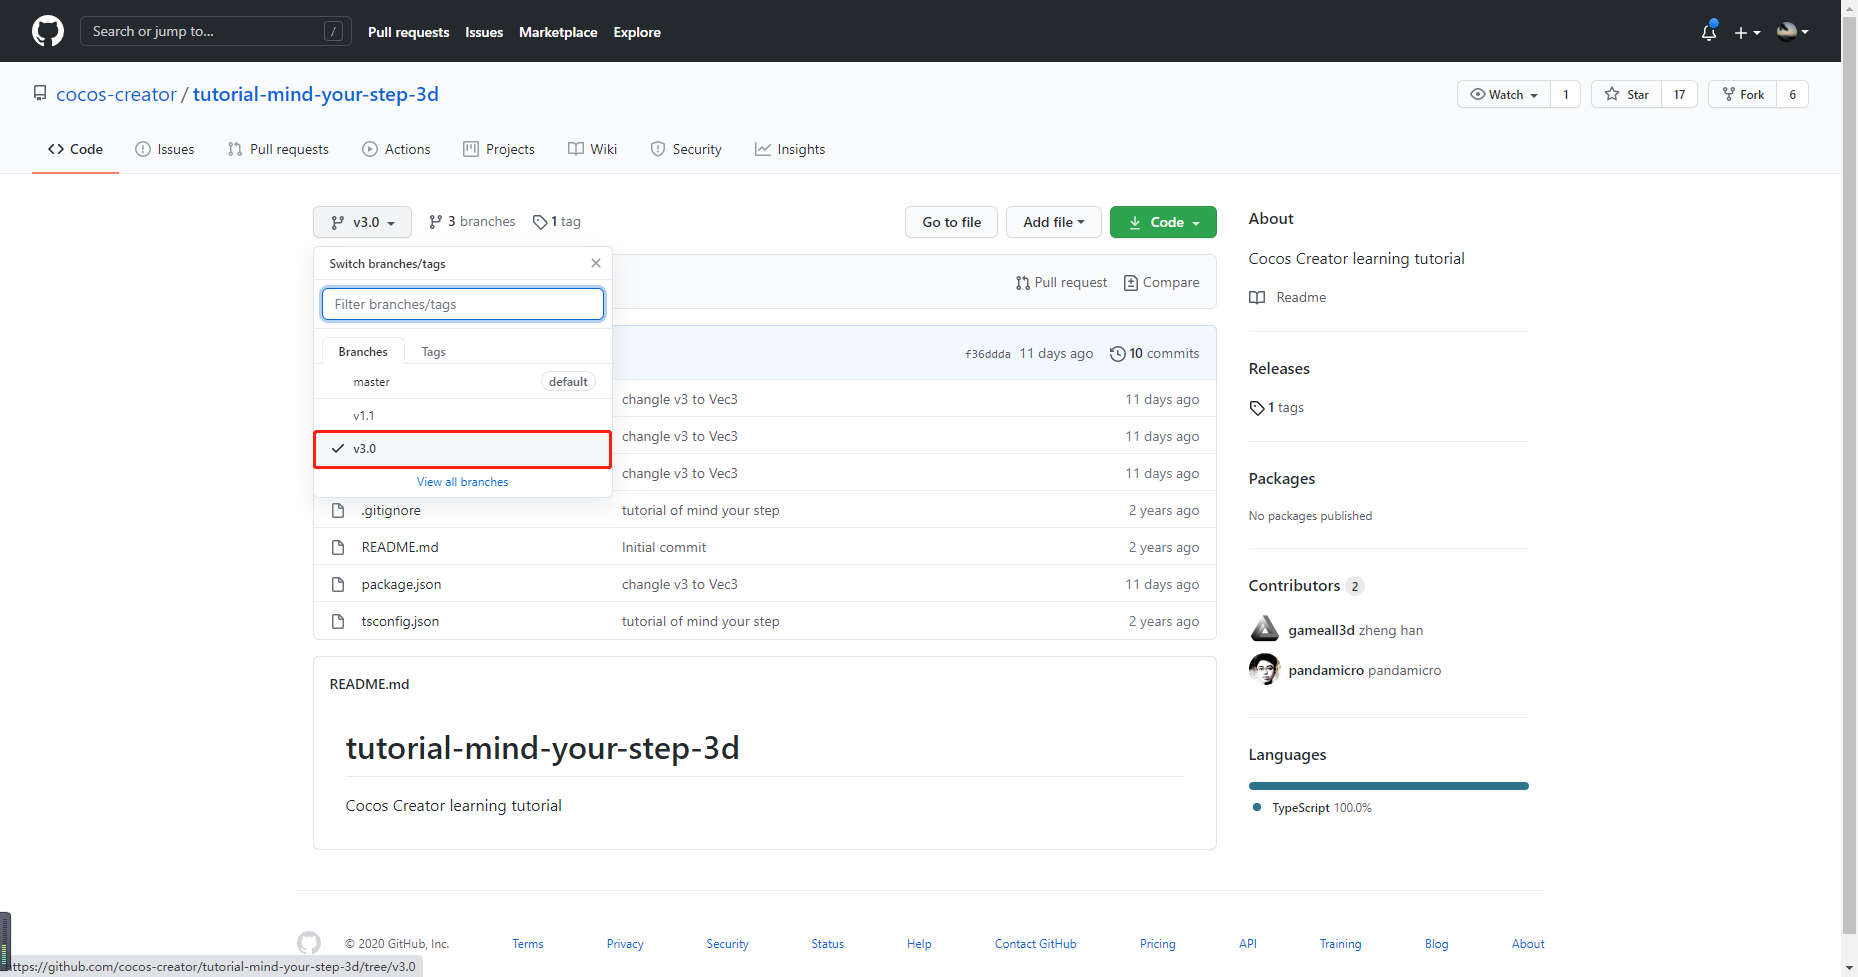This screenshot has width=1858, height=977.
Task: Open the Initial commit message link
Action: point(664,547)
